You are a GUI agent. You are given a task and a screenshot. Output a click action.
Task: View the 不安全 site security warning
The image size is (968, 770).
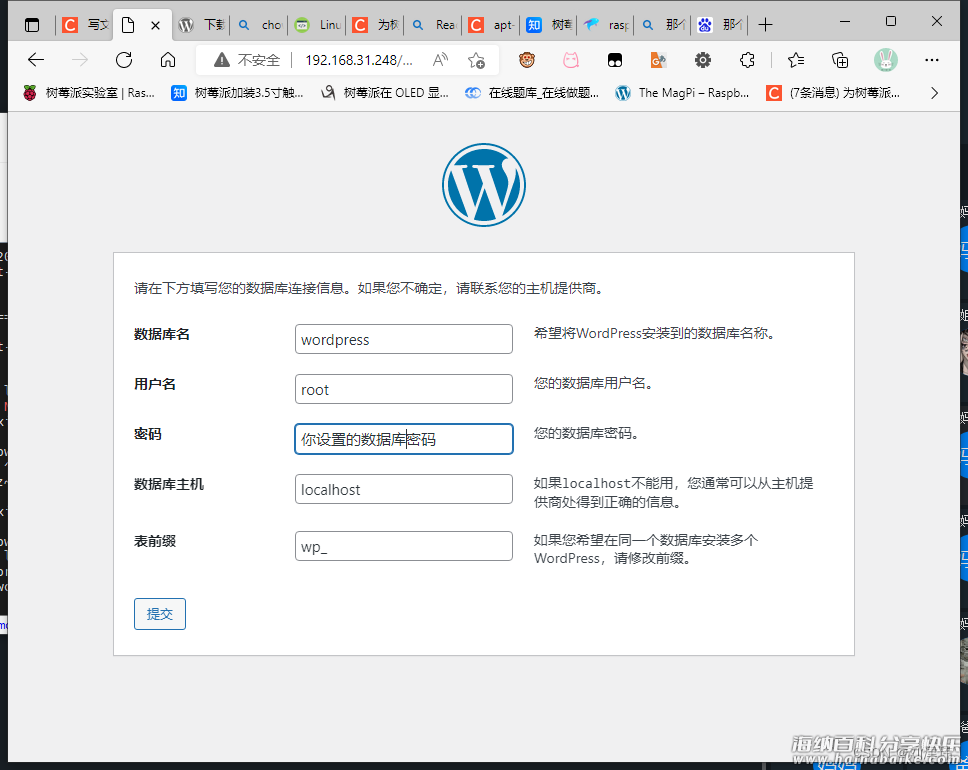pos(246,60)
